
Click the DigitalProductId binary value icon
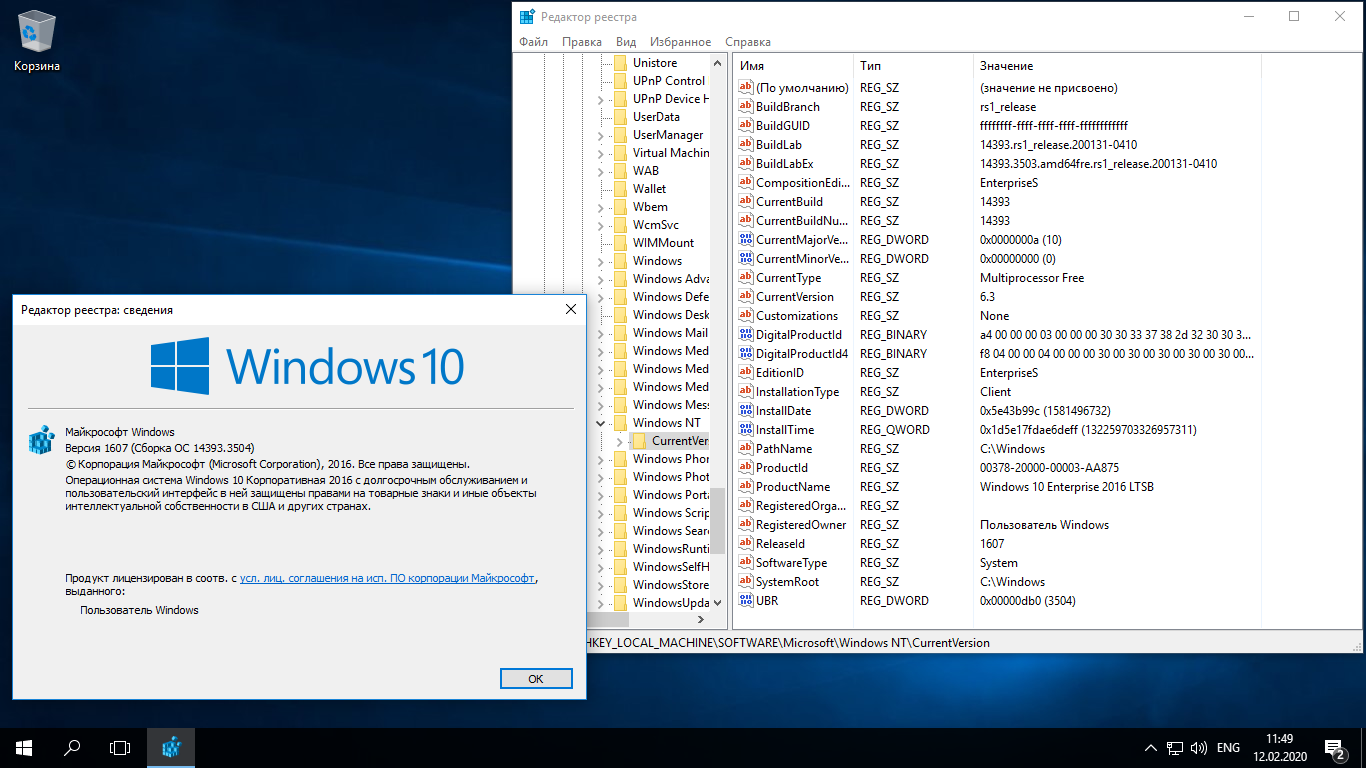point(745,335)
